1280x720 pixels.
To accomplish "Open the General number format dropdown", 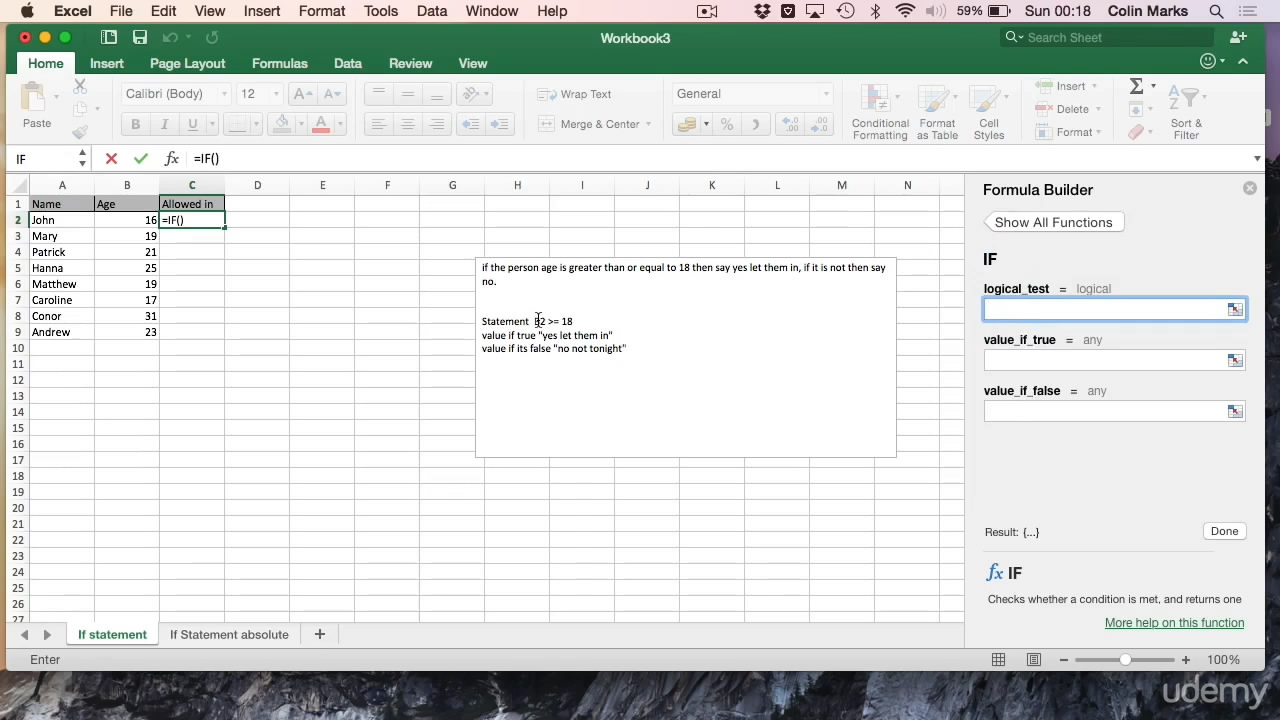I will (x=825, y=94).
